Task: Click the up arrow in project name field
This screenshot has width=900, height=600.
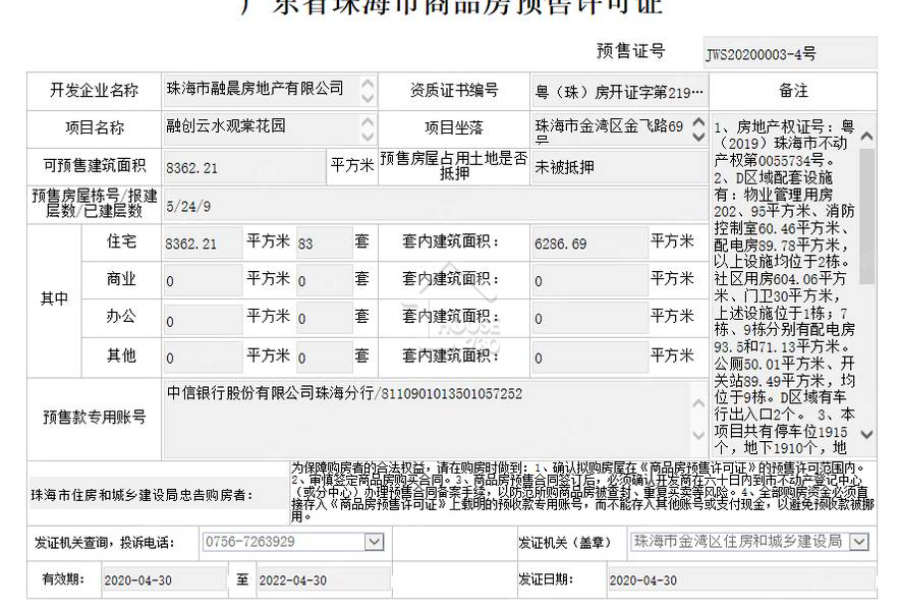Action: (x=367, y=122)
